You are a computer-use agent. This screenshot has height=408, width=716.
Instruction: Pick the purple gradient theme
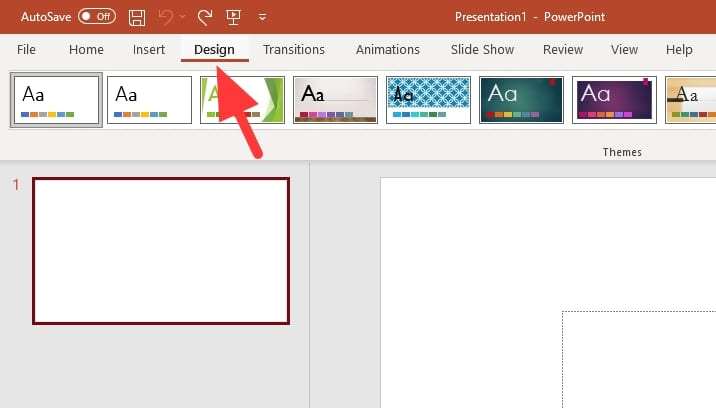click(614, 100)
